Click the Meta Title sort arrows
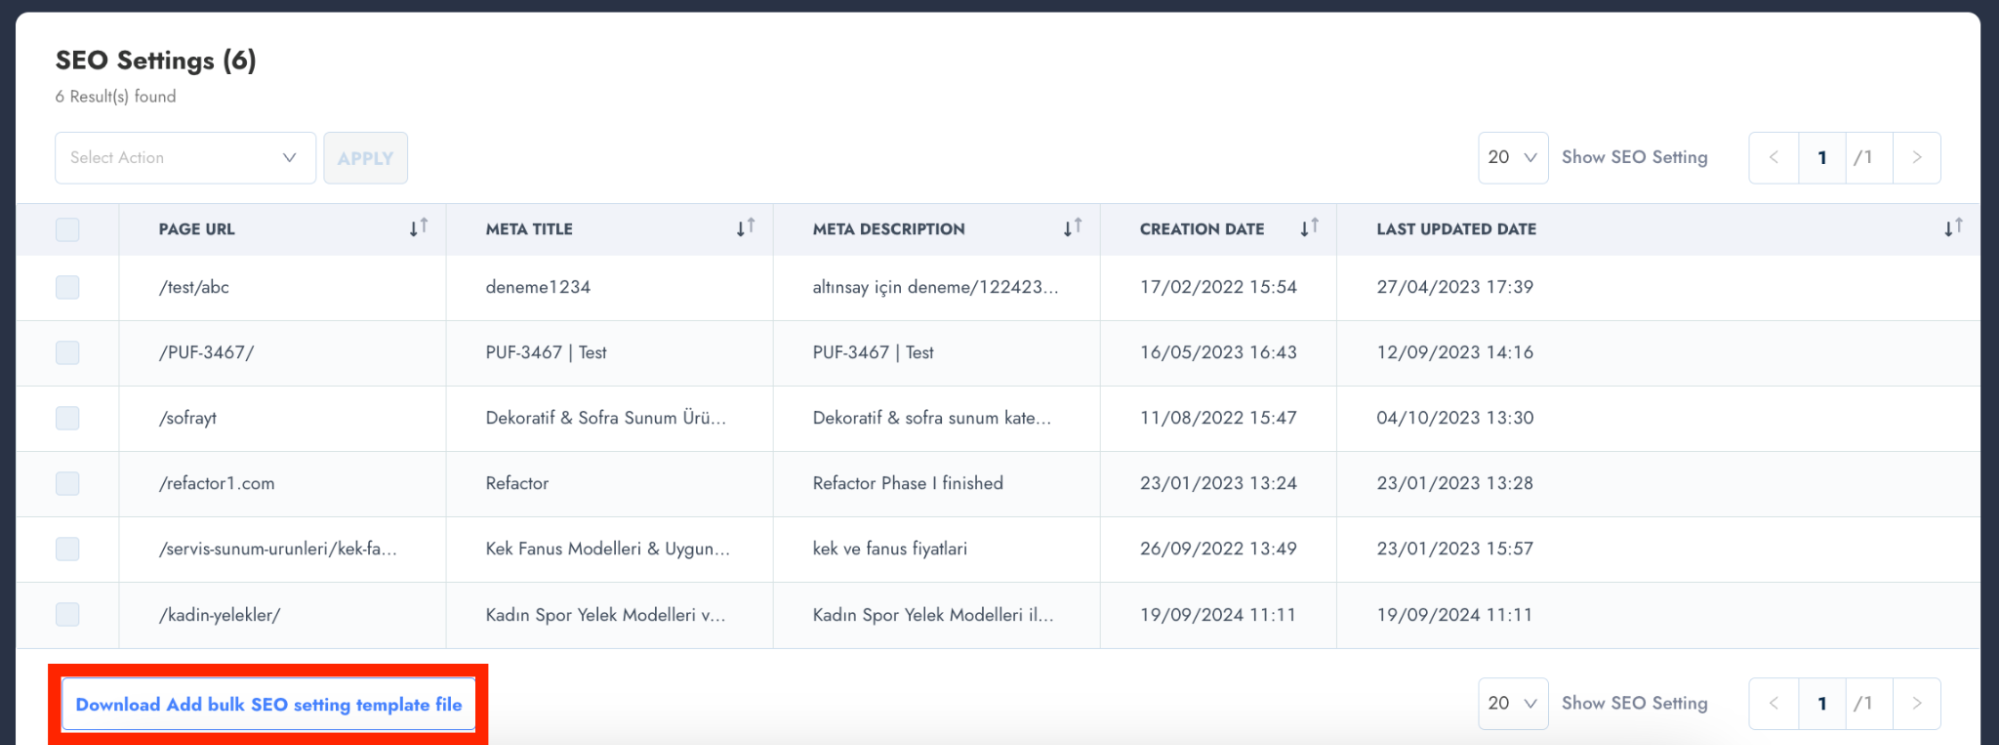Image resolution: width=1999 pixels, height=745 pixels. 745,228
